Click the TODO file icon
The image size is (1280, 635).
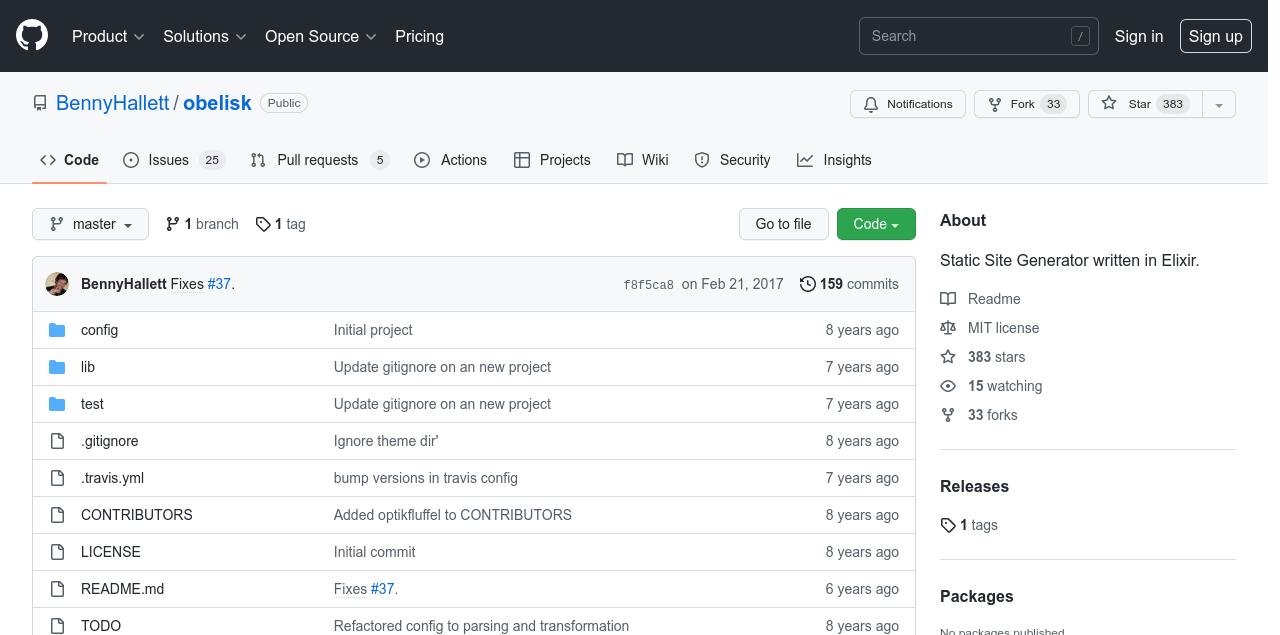57,626
